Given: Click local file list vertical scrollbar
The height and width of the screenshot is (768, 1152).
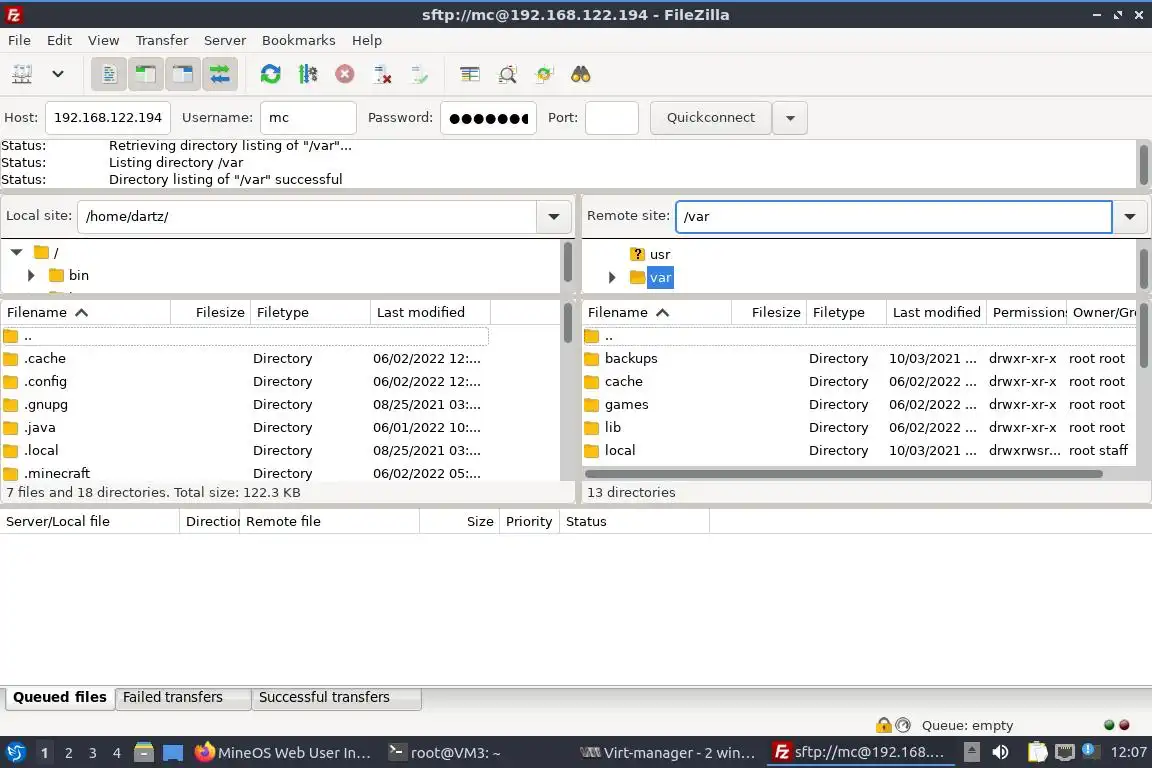Looking at the screenshot, I should pyautogui.click(x=568, y=323).
